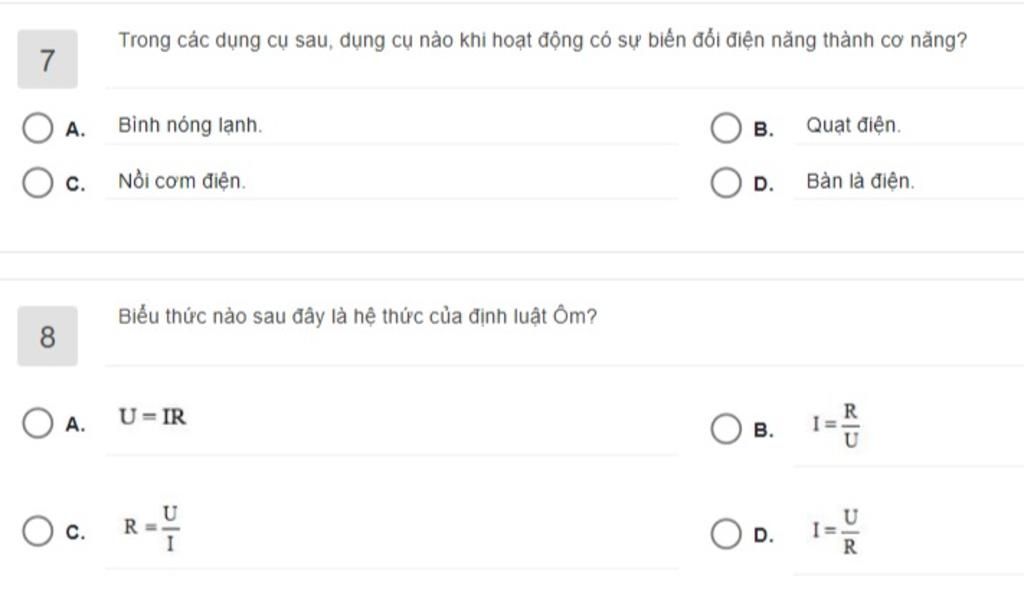This screenshot has height=606, width=1024.
Task: Click the 'Bình nóng lạnh.' answer text
Action: (190, 126)
